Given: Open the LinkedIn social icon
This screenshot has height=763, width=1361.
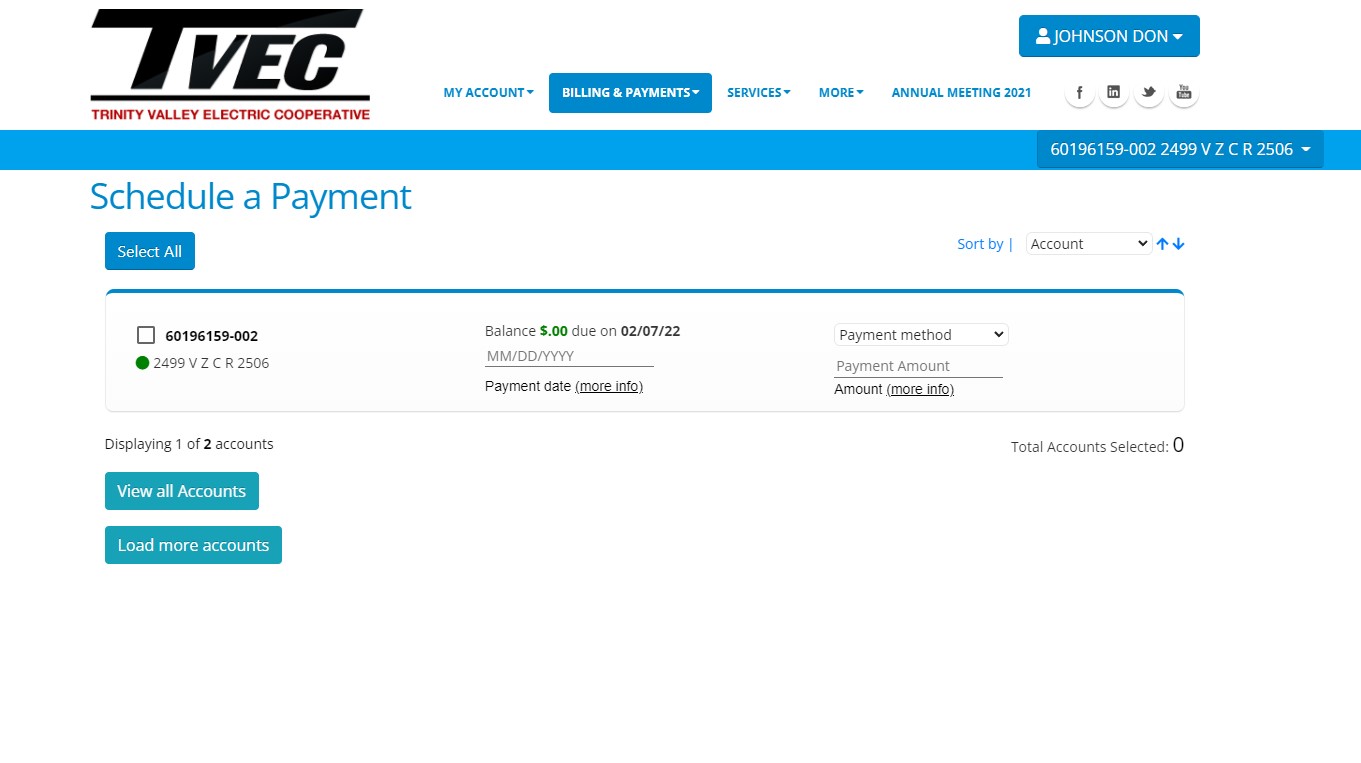Looking at the screenshot, I should [x=1113, y=93].
